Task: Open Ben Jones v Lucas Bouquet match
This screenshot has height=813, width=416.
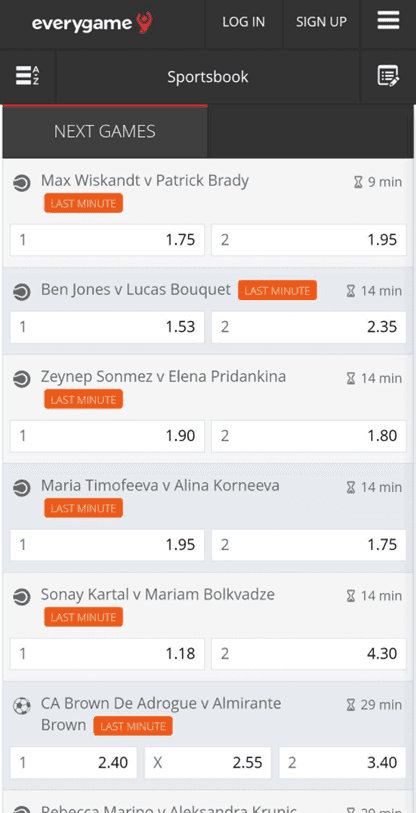Action: [x=136, y=289]
